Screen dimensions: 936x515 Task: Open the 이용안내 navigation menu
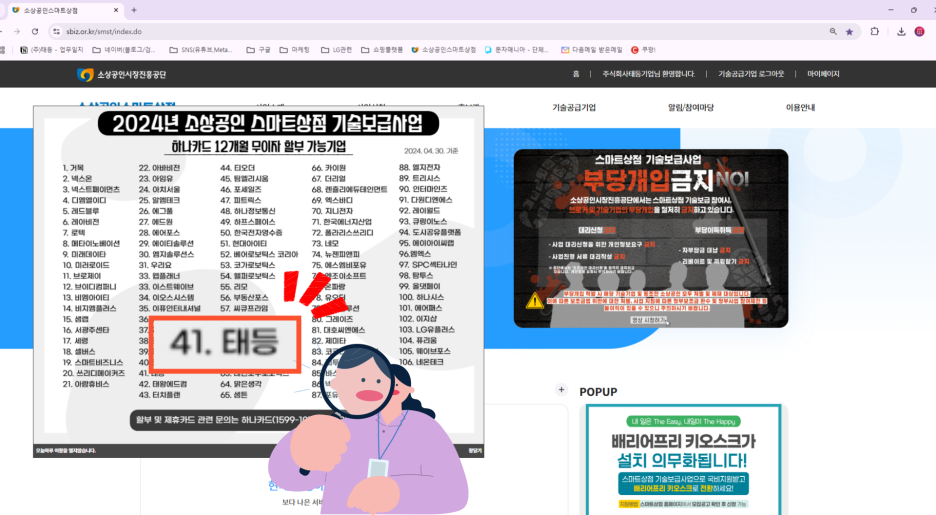pyautogui.click(x=800, y=107)
